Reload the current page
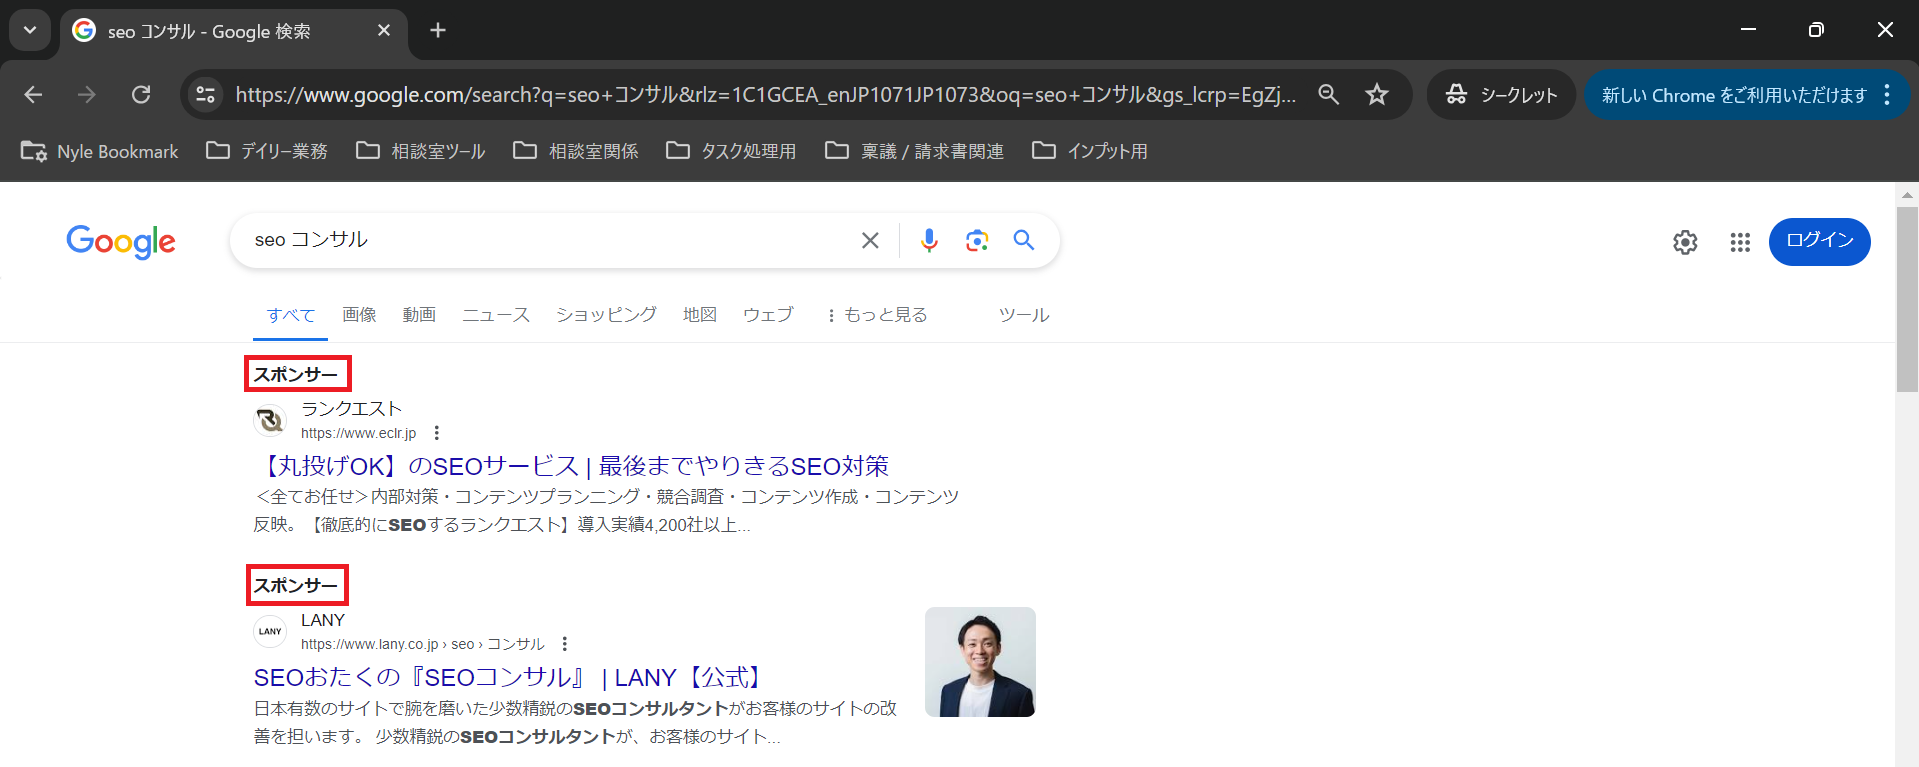The height and width of the screenshot is (767, 1919). click(x=141, y=94)
